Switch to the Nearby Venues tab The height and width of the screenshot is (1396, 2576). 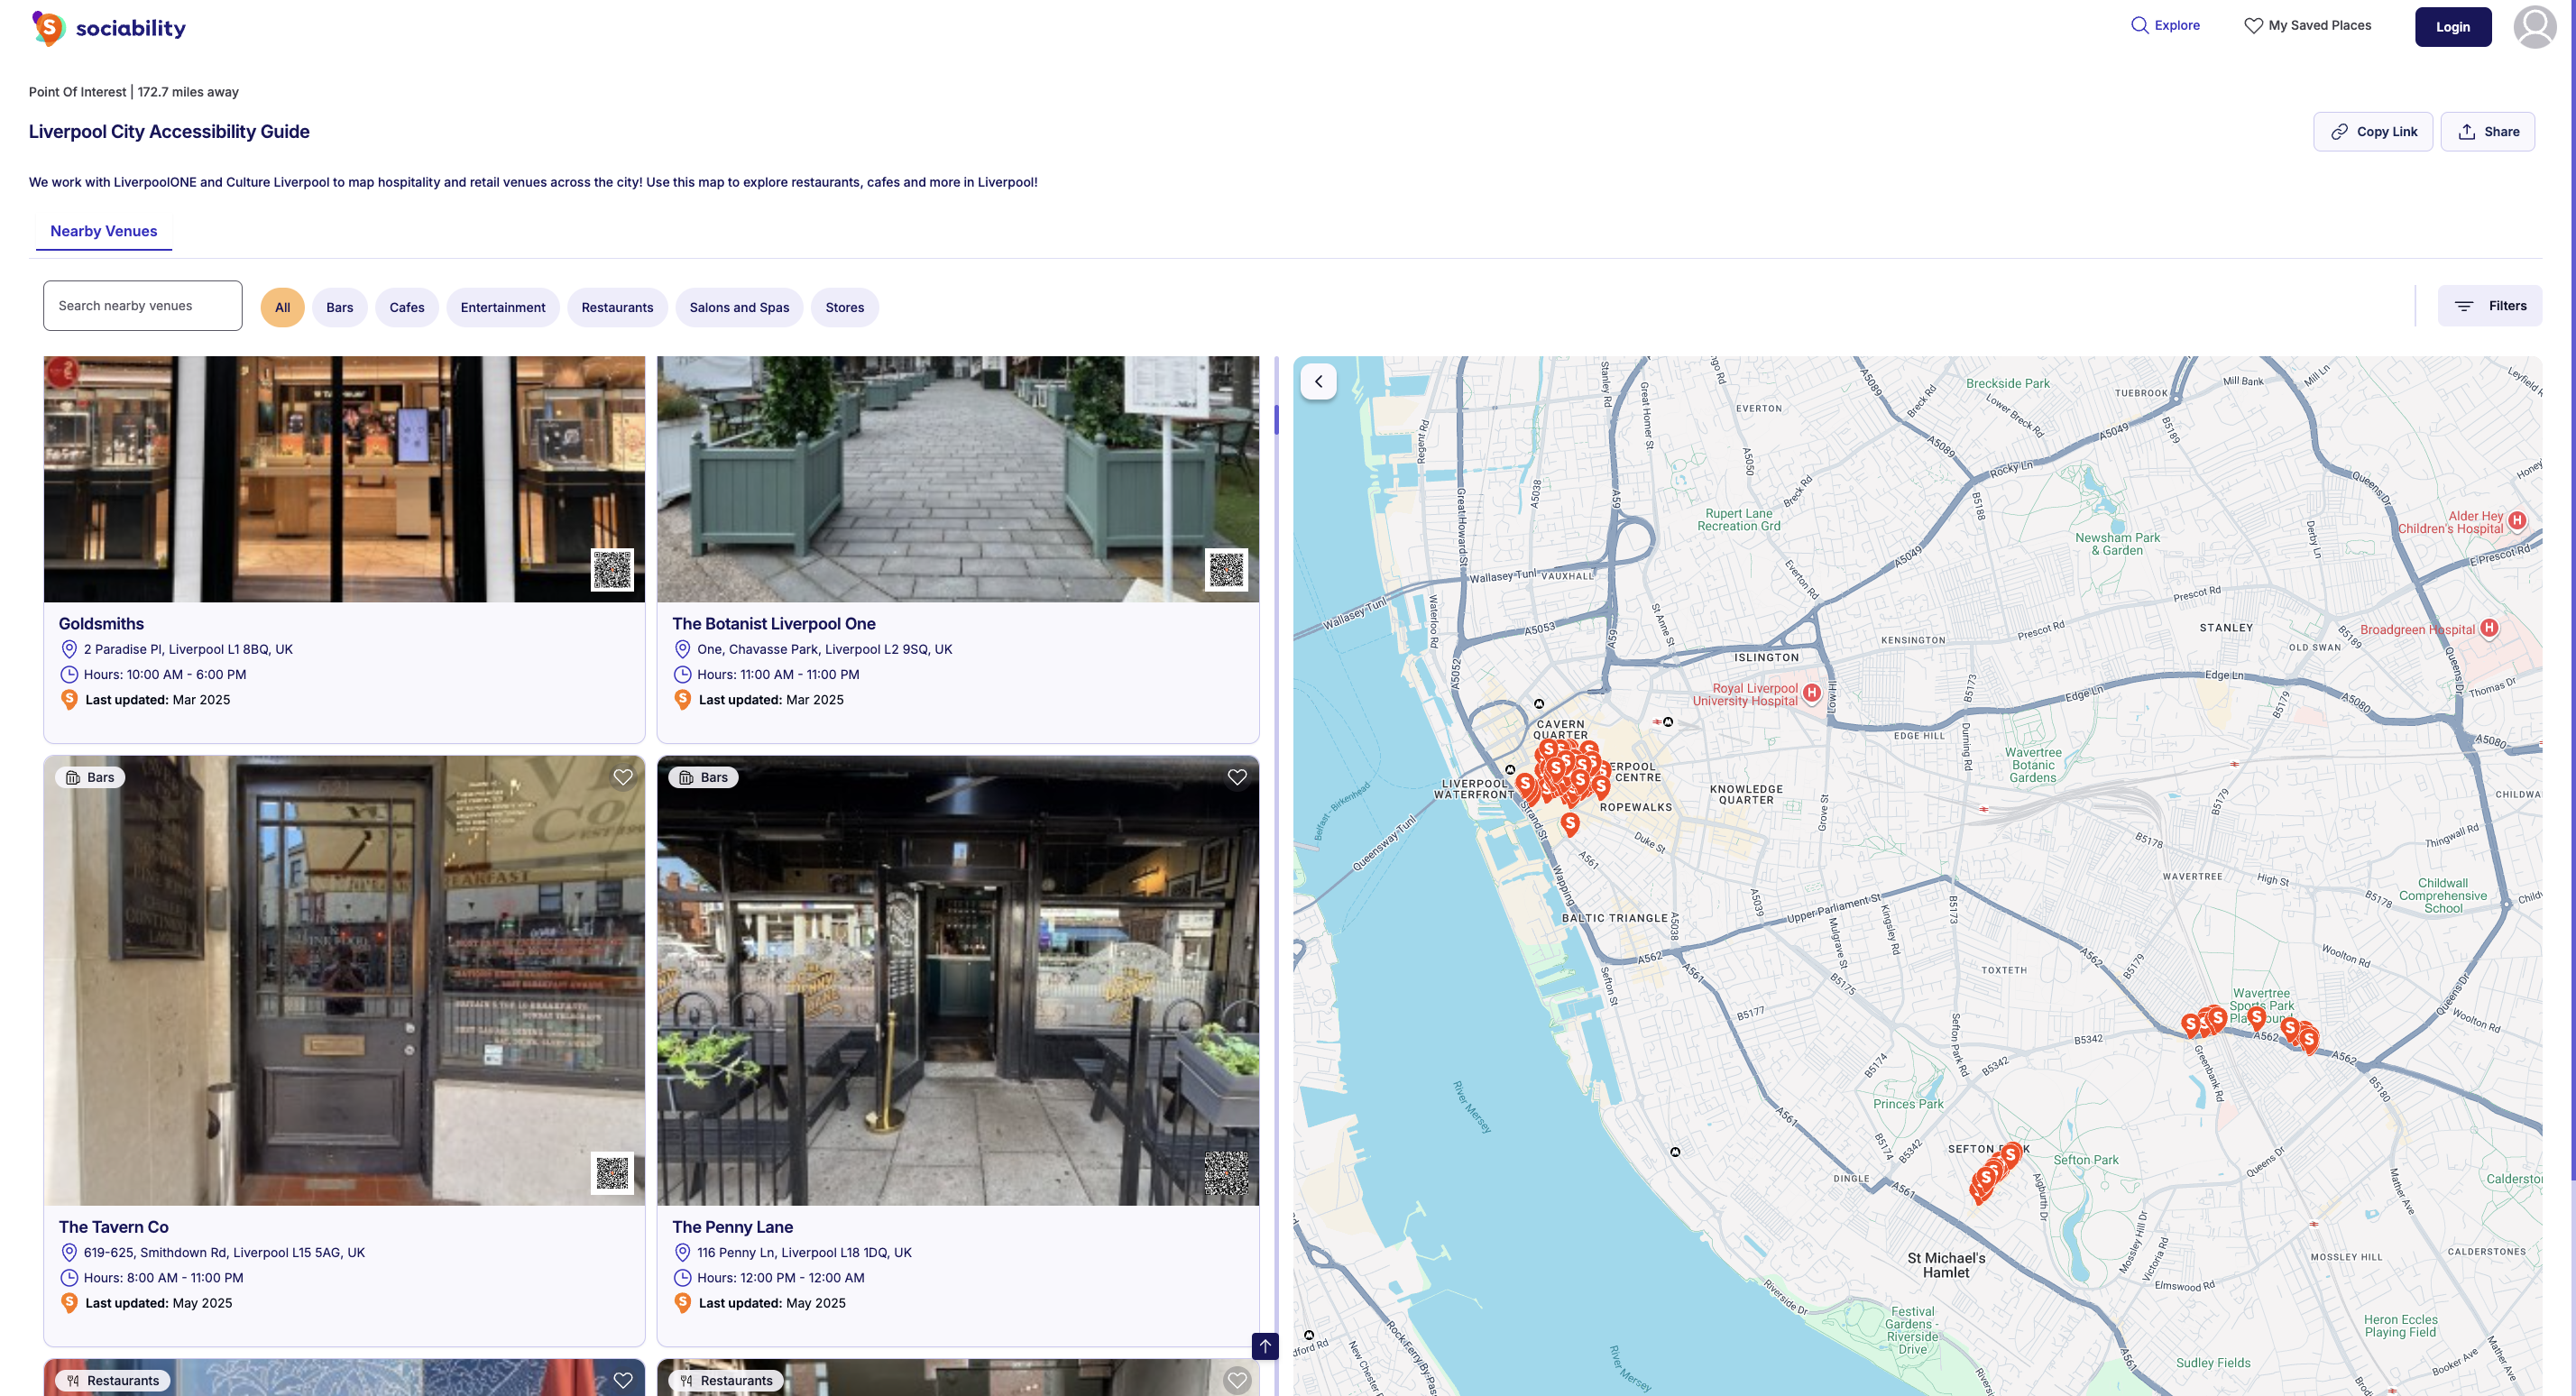click(x=103, y=231)
